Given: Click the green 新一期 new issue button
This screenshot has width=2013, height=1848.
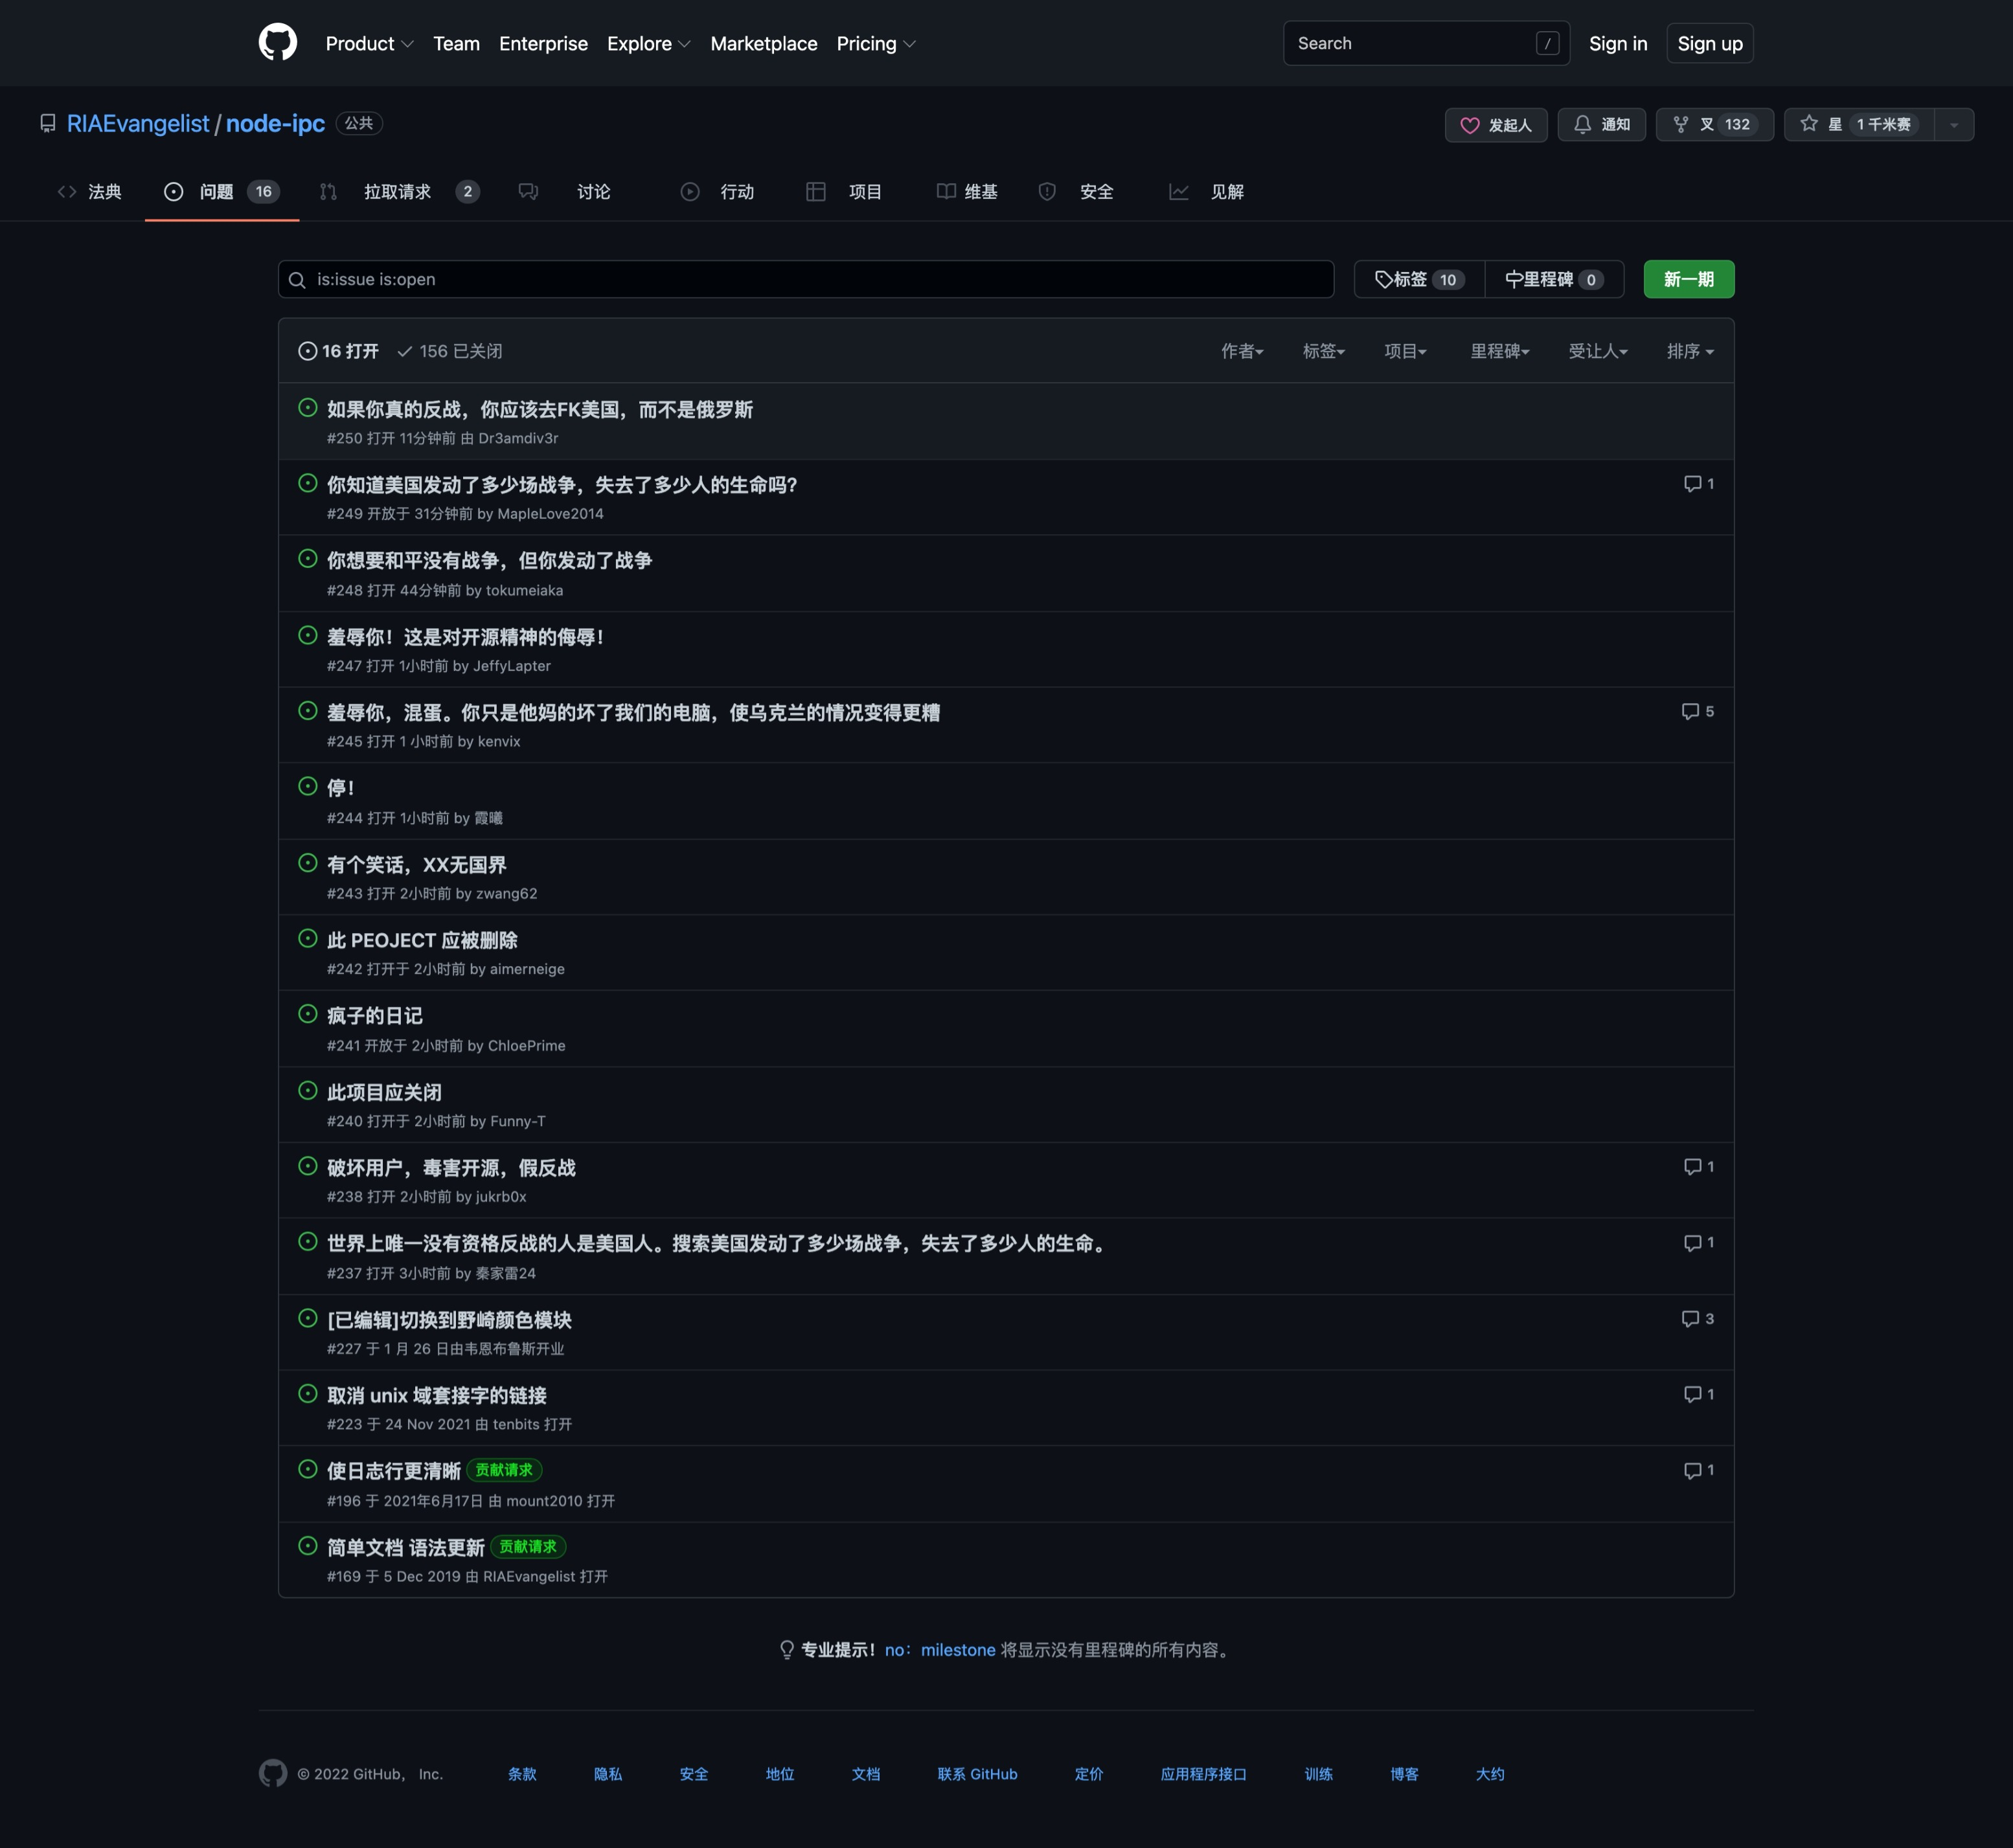Looking at the screenshot, I should [1689, 279].
